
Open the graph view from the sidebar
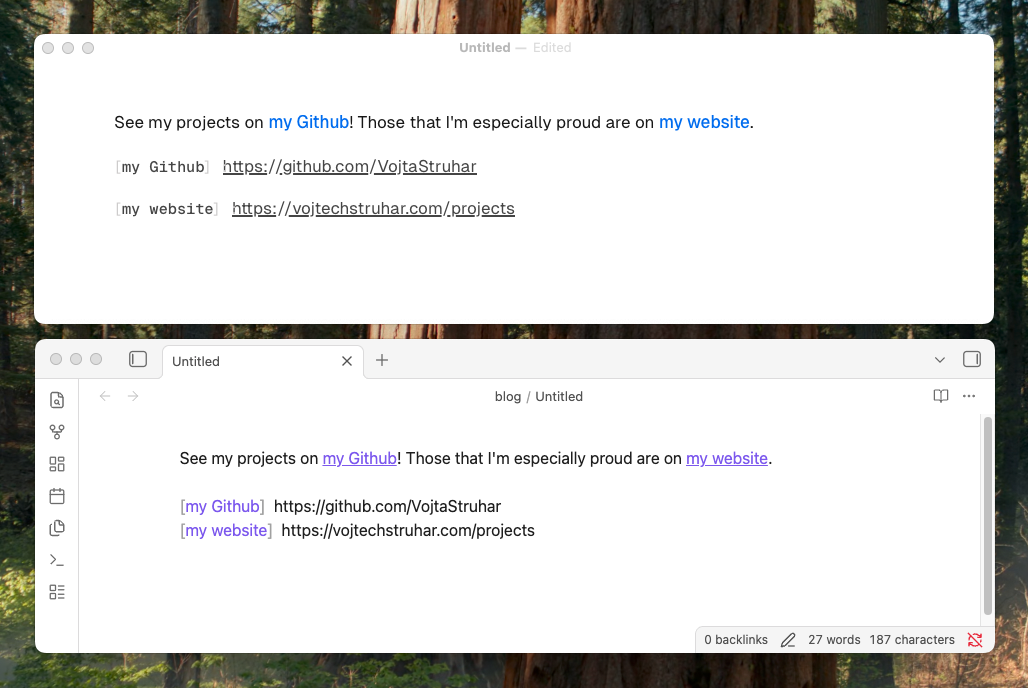[57, 431]
